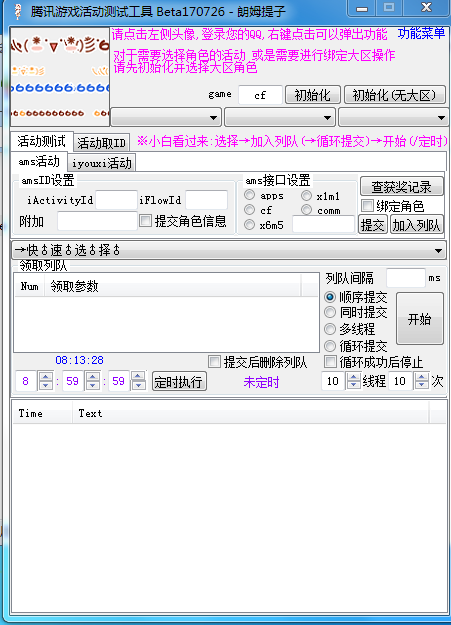Screen dimensions: 451x625
Task: Click the 初始化 button
Action: 313,95
